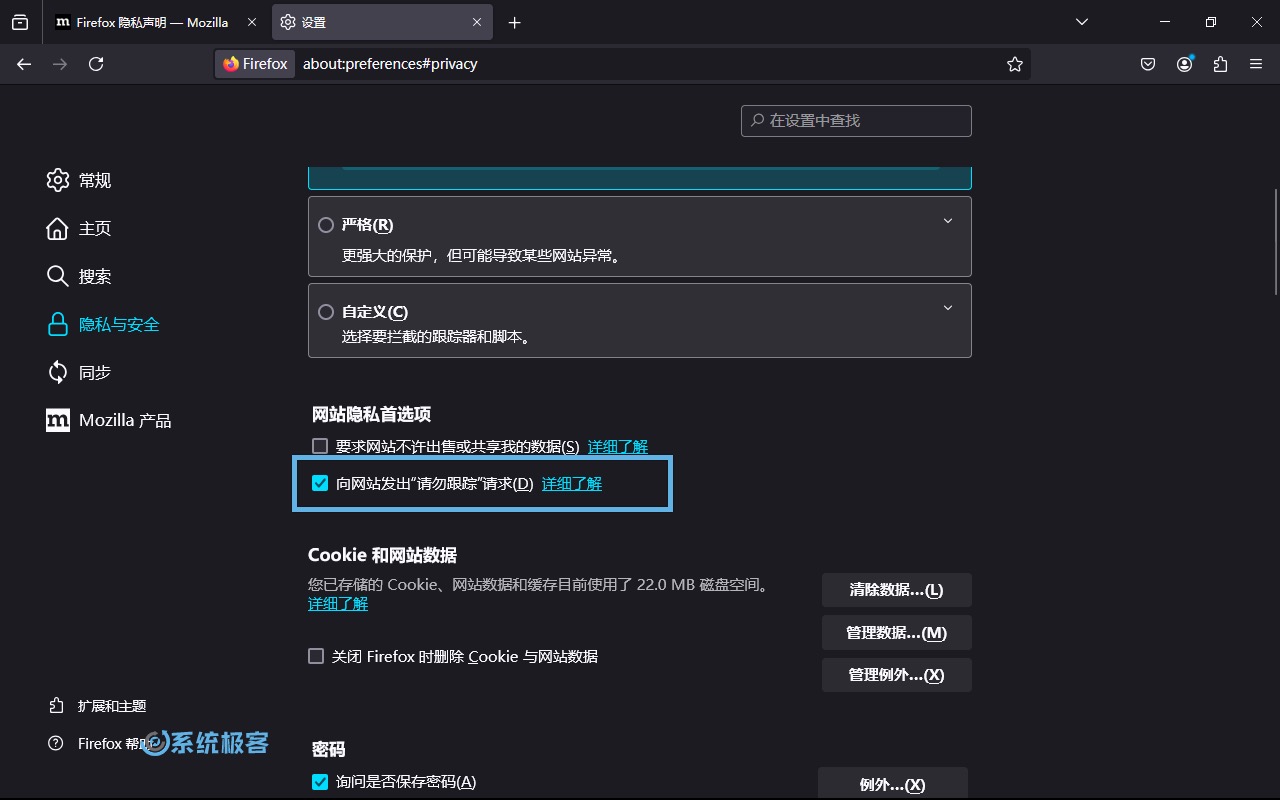Screen dimensions: 1280x800
Task: Close the Firefox 隐私声明 tab
Action: 252,22
